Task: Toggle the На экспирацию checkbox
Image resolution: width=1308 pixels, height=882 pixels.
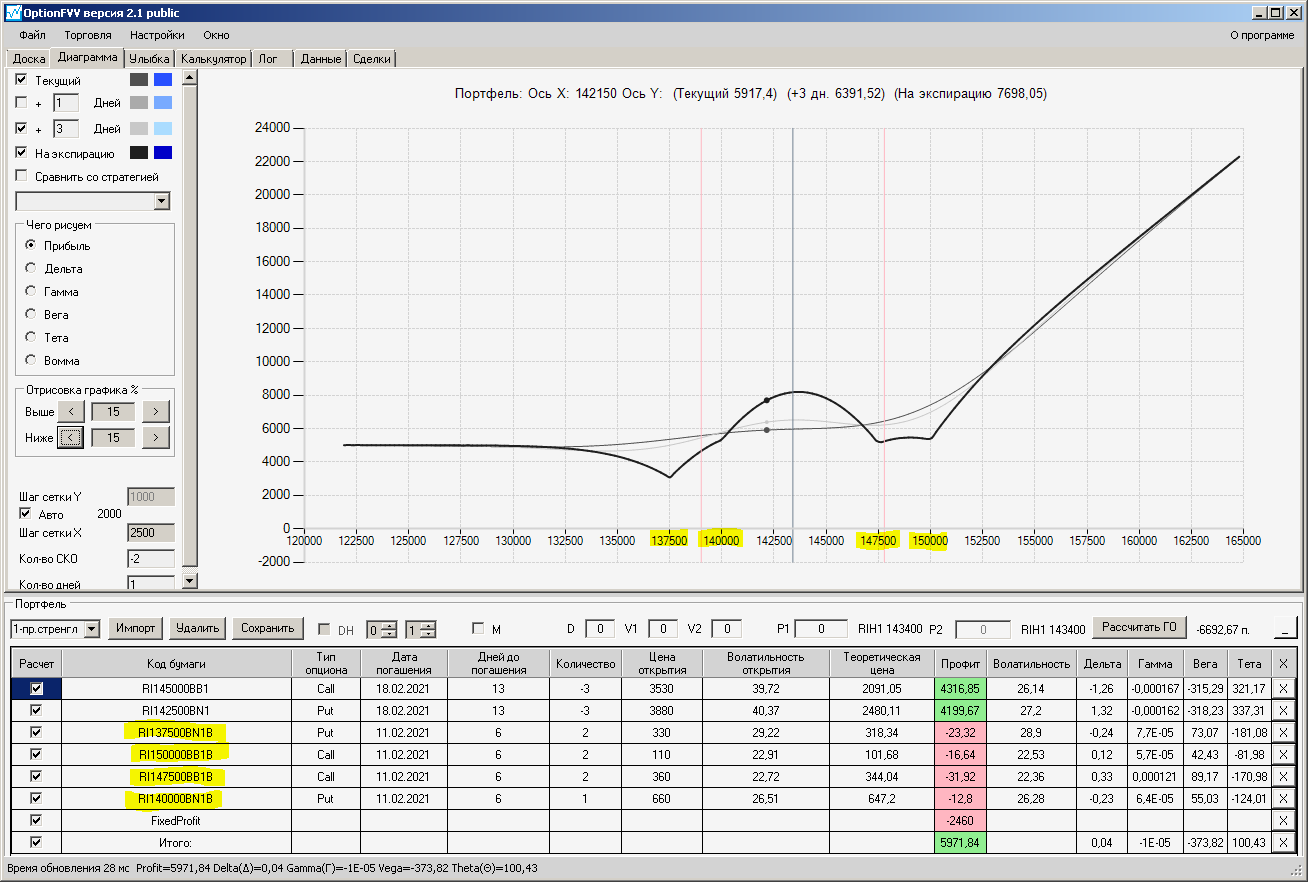Action: coord(22,153)
